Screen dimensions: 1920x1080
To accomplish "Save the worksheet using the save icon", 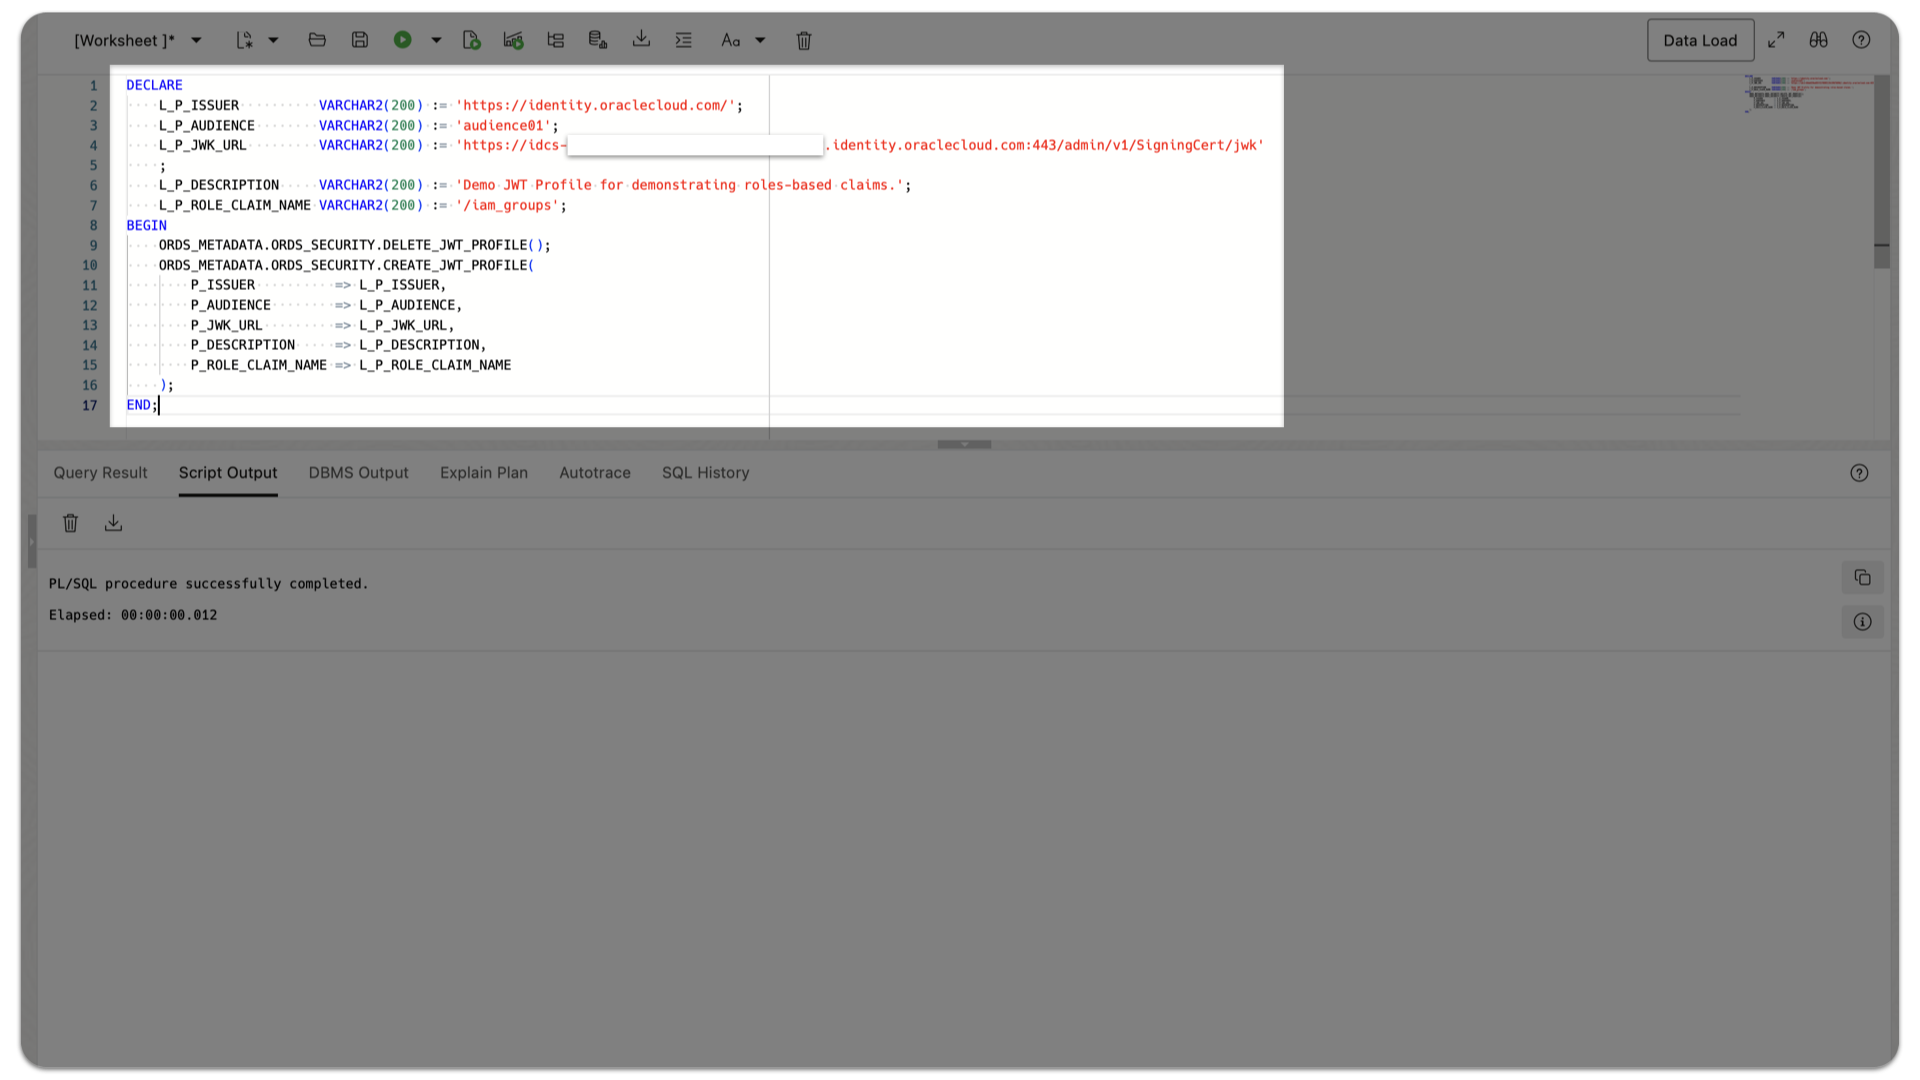I will (x=360, y=40).
